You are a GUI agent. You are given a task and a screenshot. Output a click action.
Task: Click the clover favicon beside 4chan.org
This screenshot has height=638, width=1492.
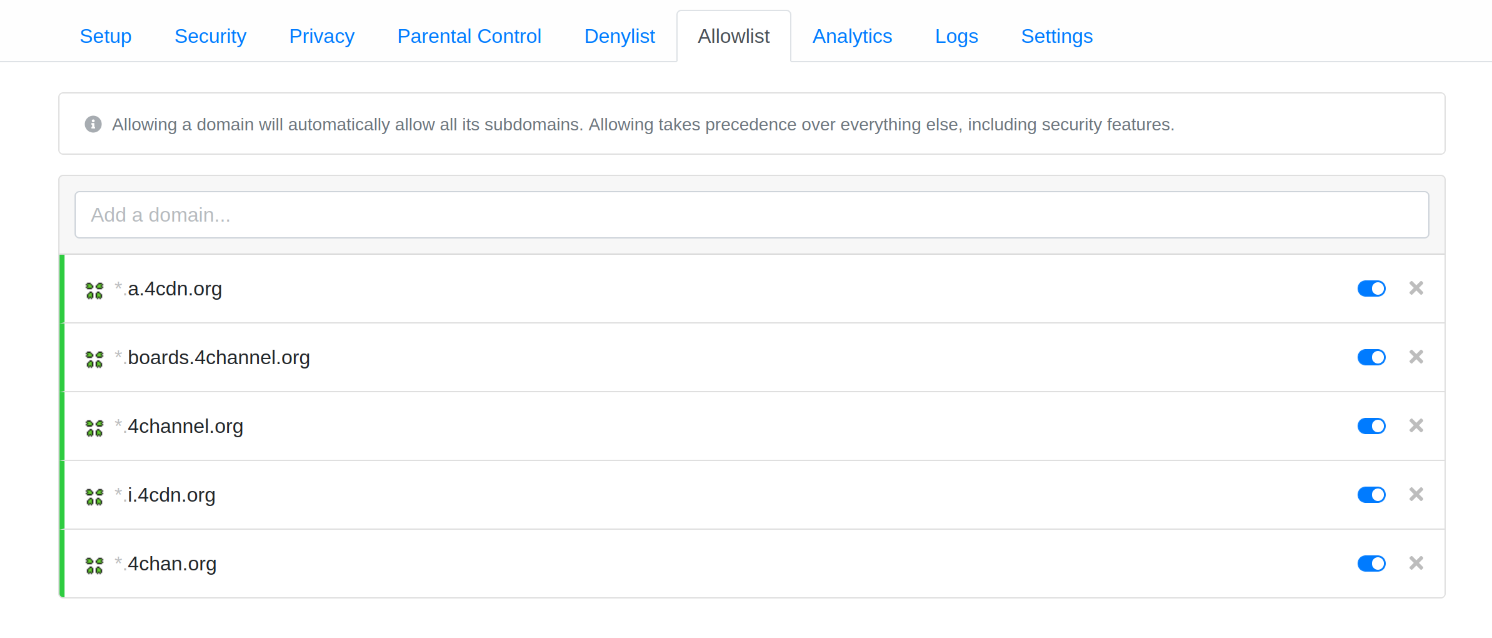(94, 565)
